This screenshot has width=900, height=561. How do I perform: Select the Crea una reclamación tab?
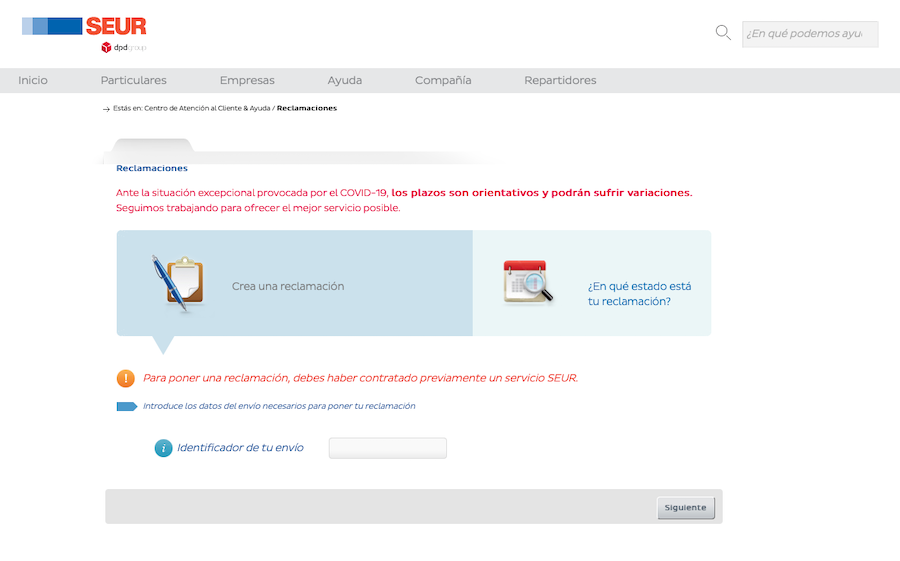(x=288, y=286)
